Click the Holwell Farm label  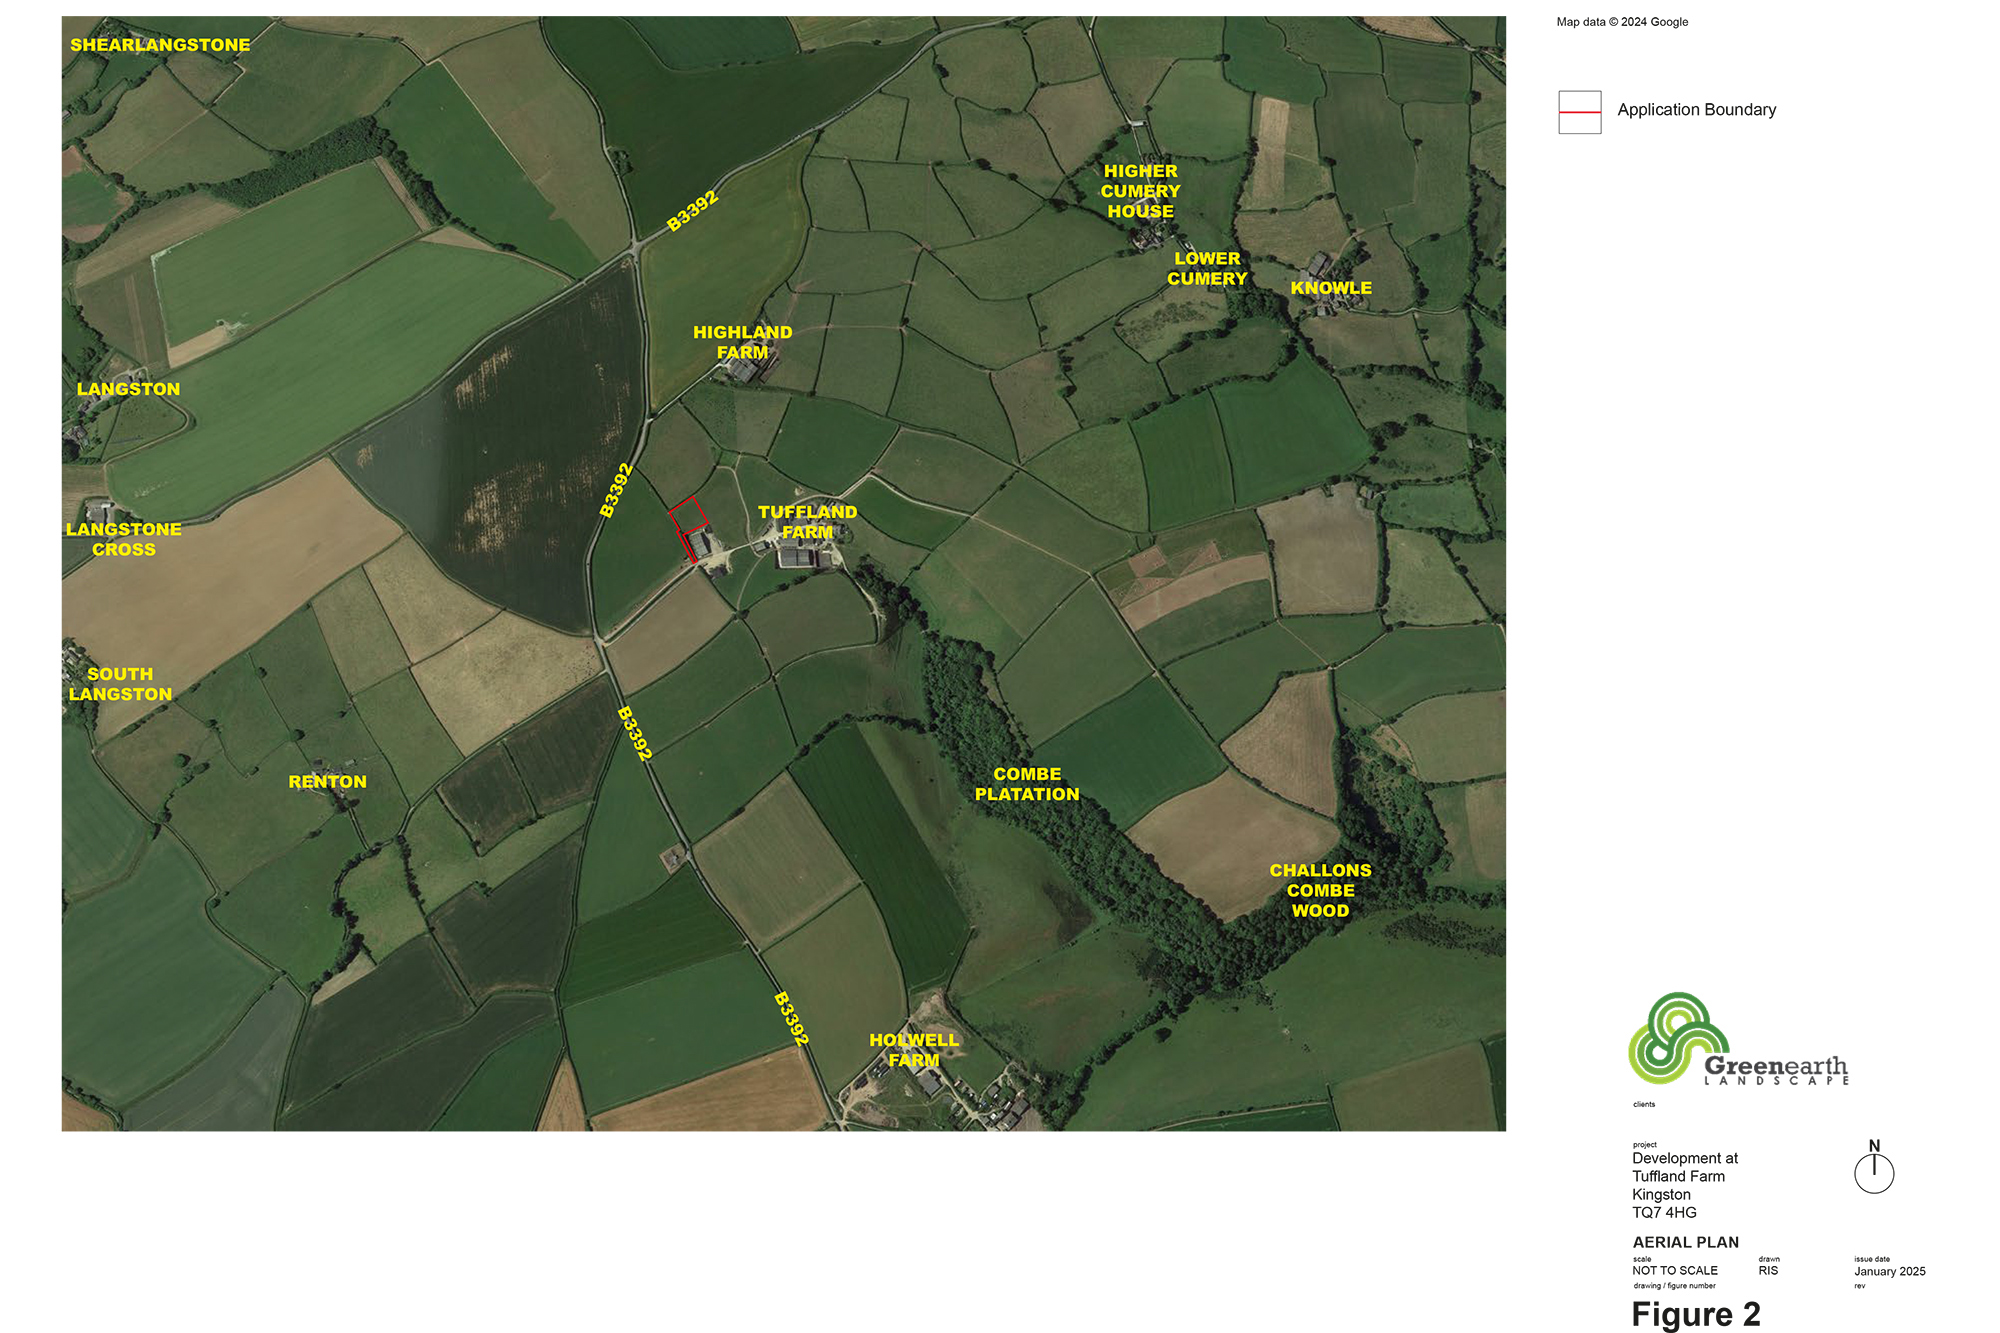point(914,1050)
